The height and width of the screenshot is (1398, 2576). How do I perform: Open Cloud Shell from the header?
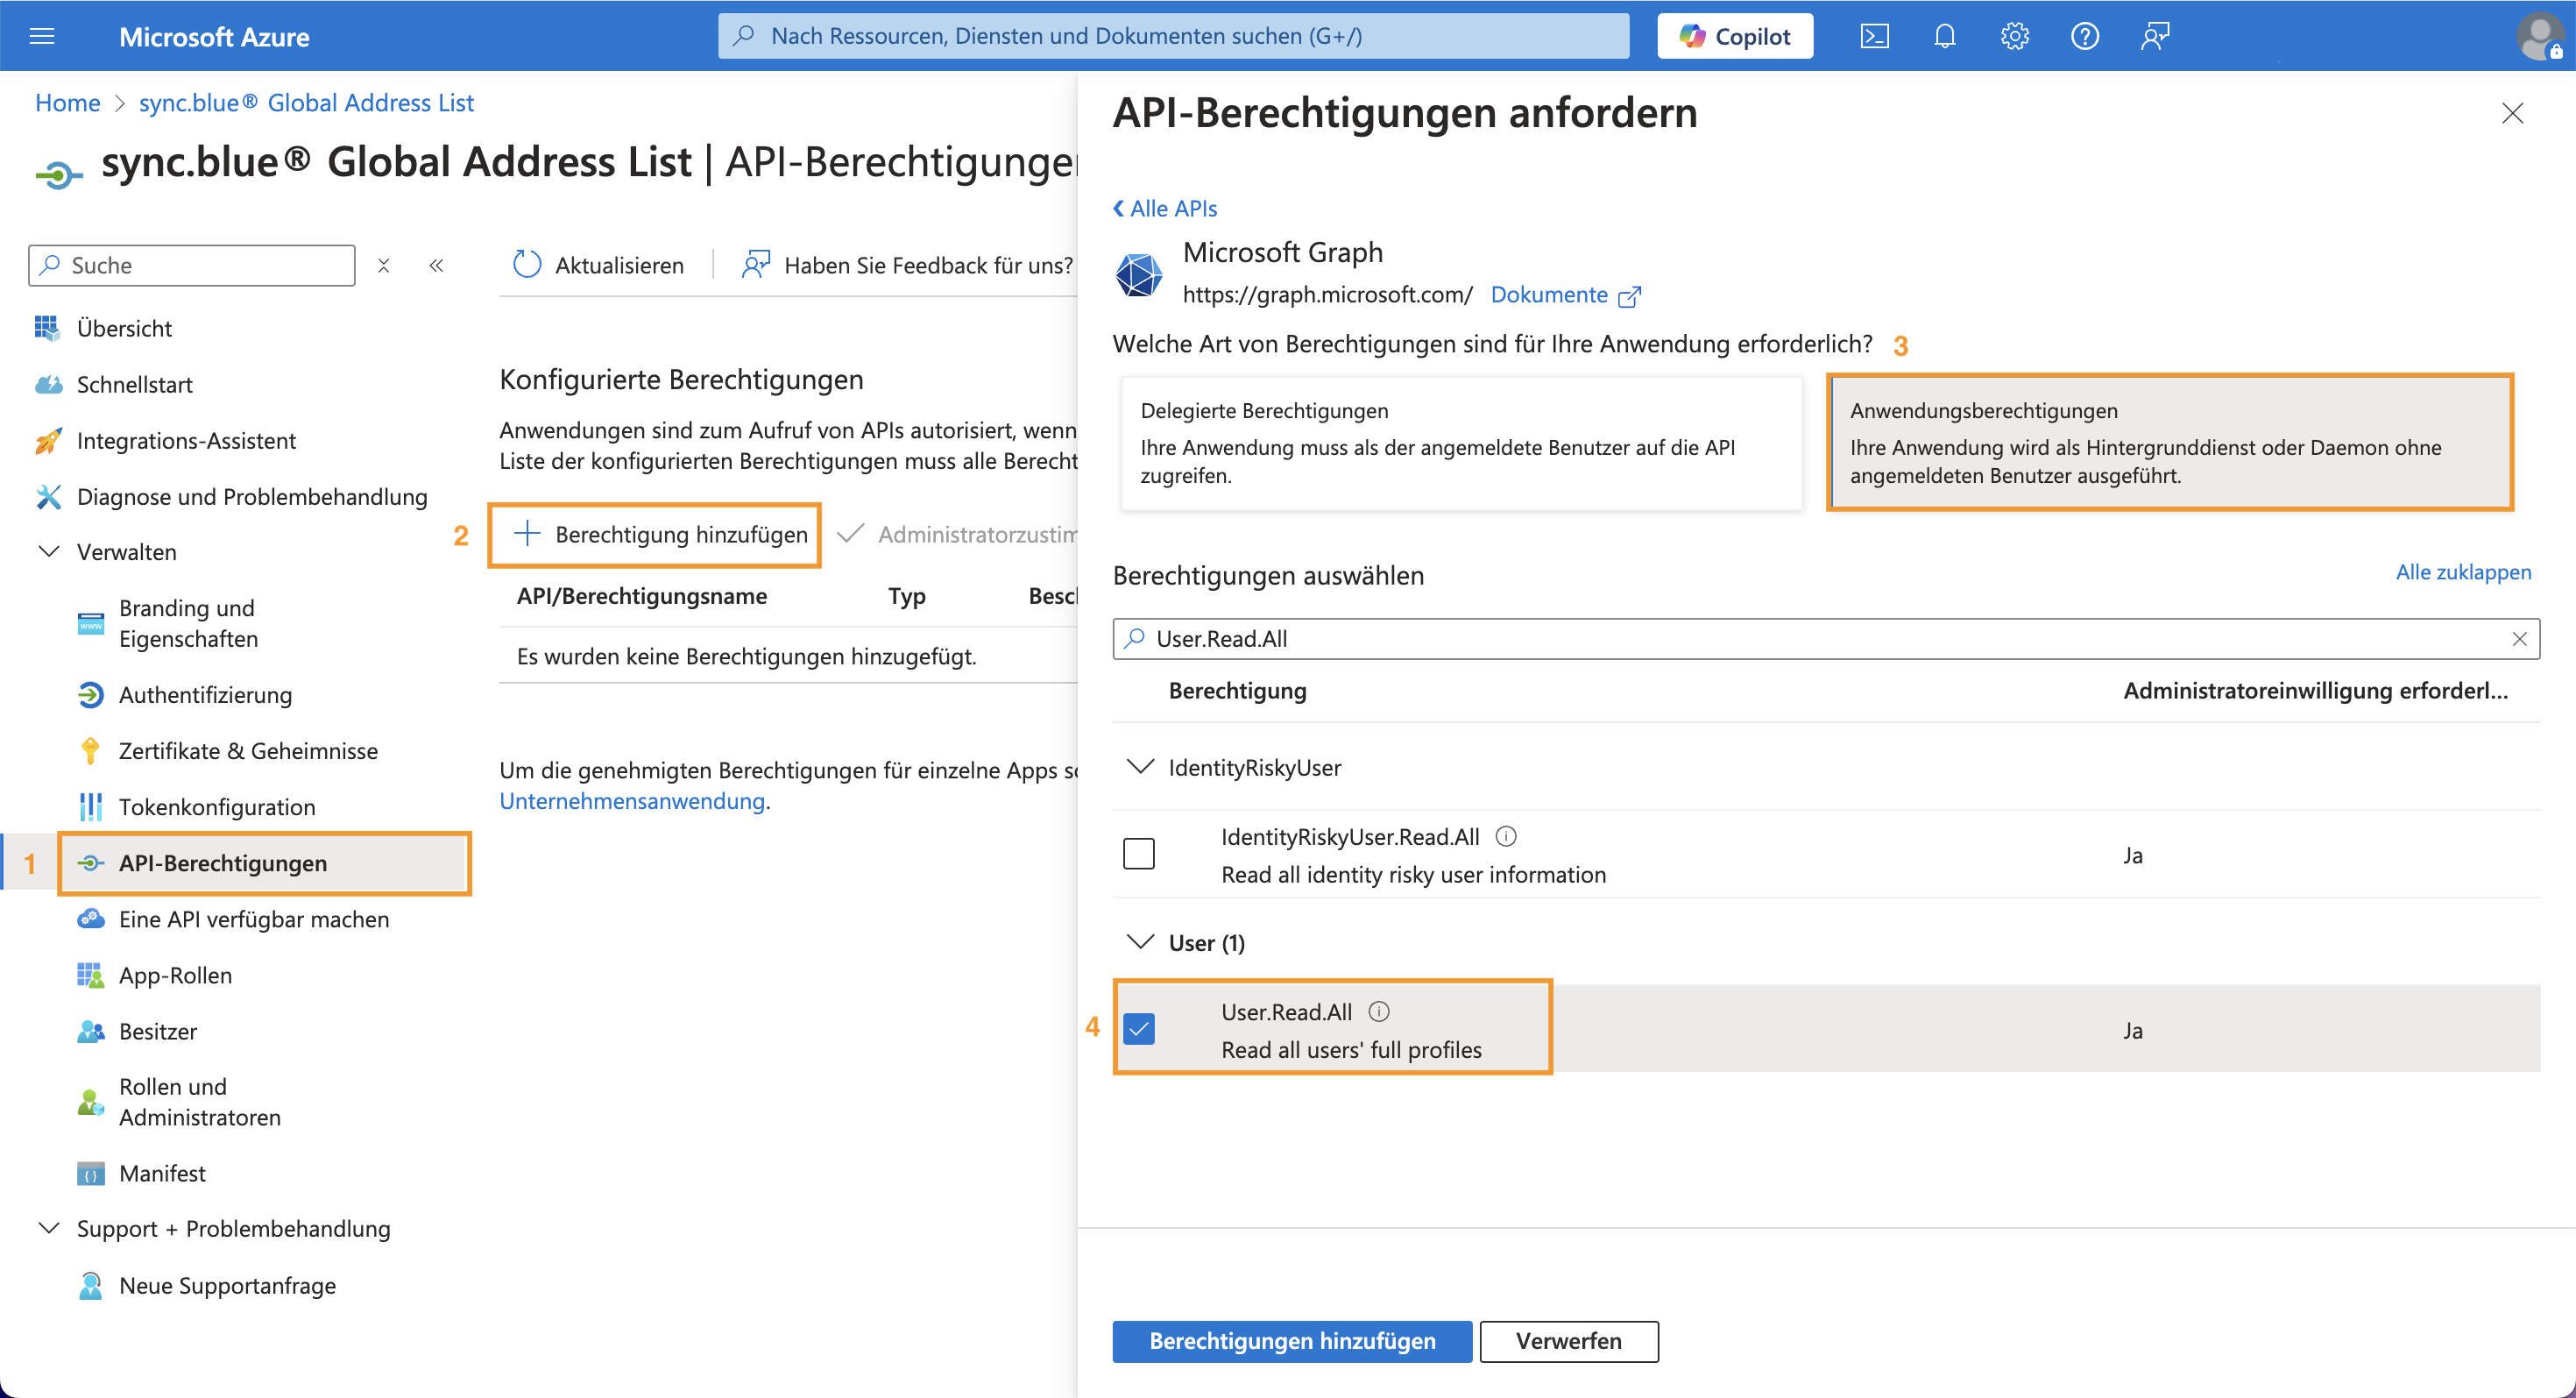pos(1874,37)
